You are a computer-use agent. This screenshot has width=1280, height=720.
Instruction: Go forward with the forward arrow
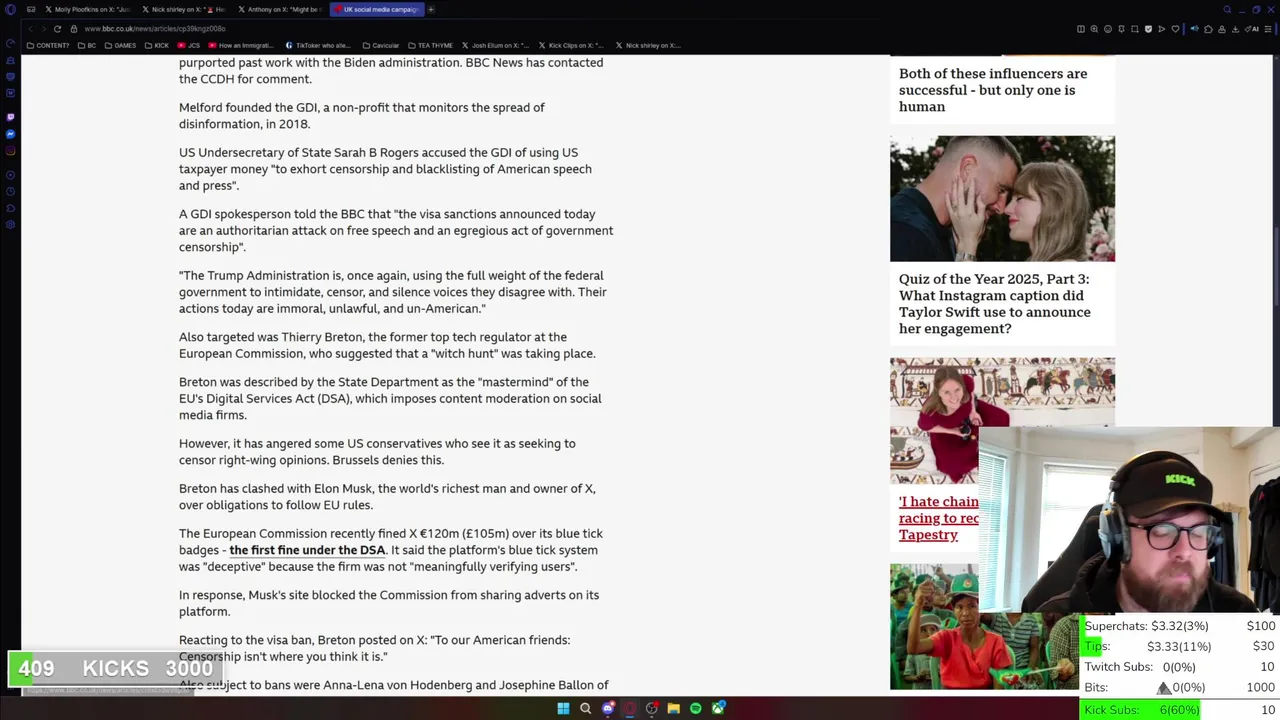click(x=43, y=29)
